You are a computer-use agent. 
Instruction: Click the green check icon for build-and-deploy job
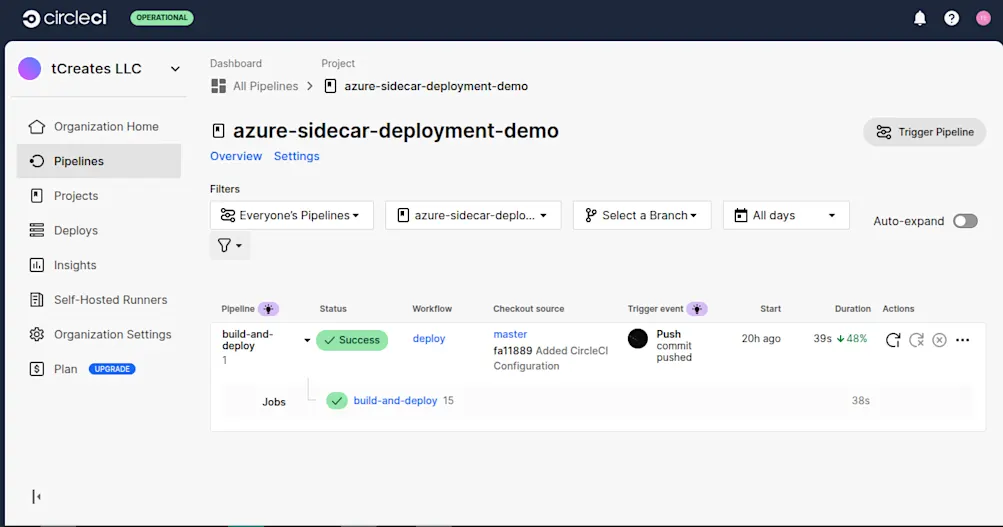click(336, 401)
